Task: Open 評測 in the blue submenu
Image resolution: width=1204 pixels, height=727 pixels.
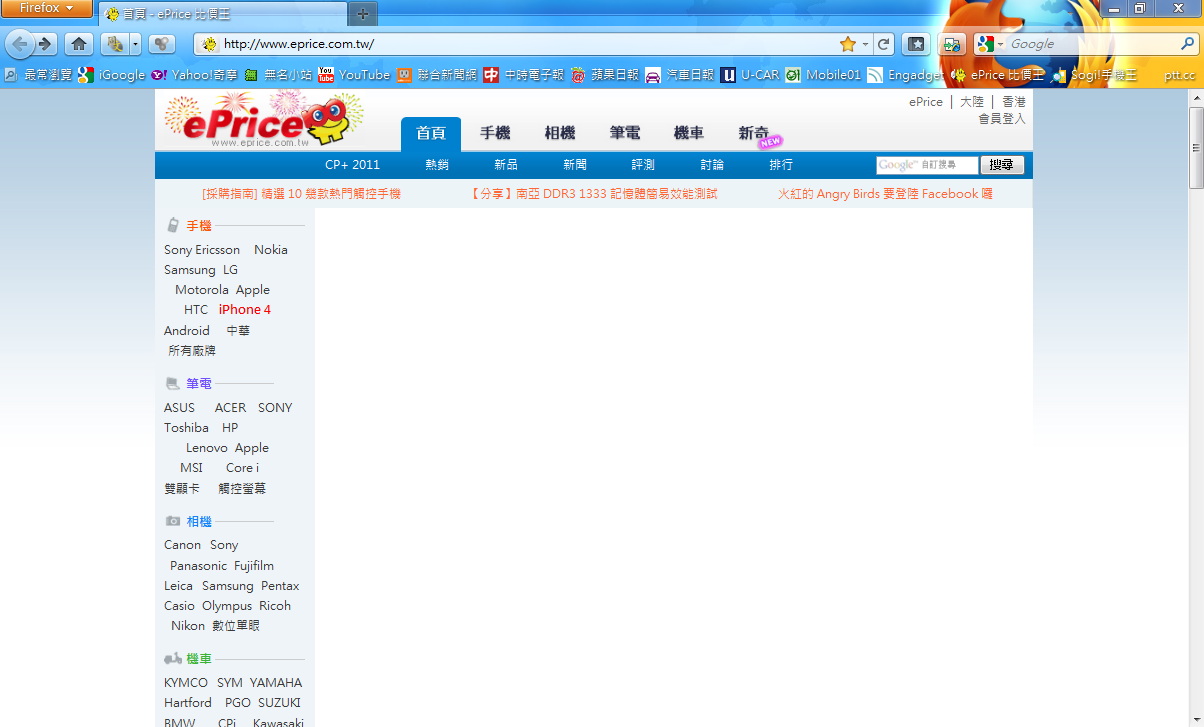Action: click(643, 165)
